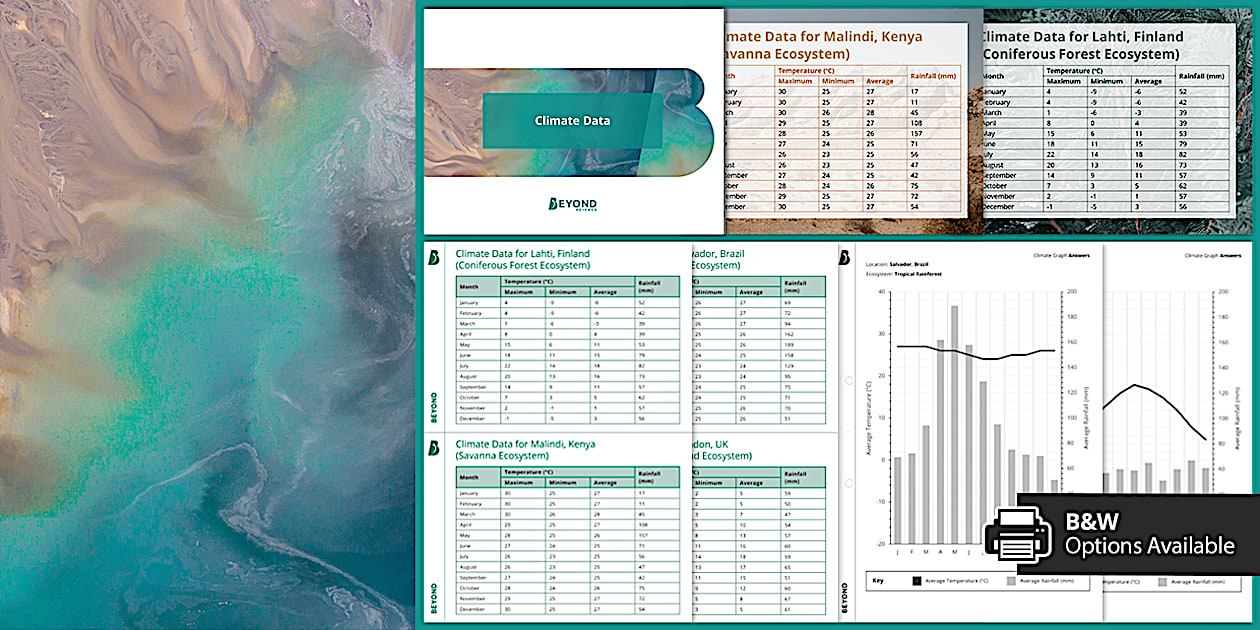Click the grey rainfall bar swatch in the Key
The image size is (1260, 630).
[x=1011, y=580]
